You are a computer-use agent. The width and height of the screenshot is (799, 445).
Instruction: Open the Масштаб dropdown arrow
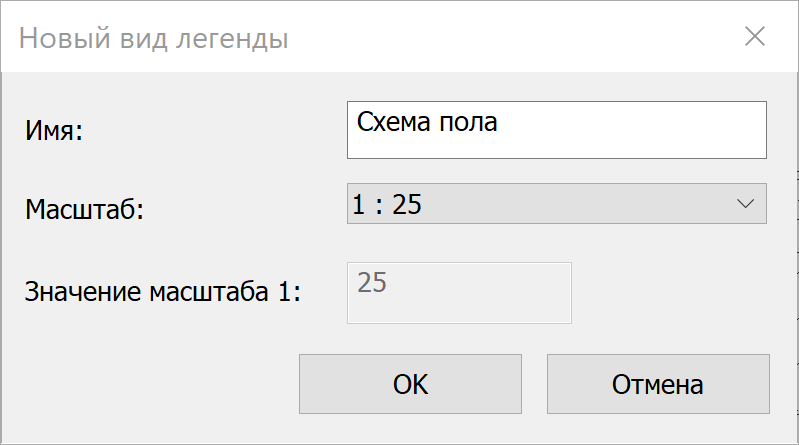click(x=745, y=204)
